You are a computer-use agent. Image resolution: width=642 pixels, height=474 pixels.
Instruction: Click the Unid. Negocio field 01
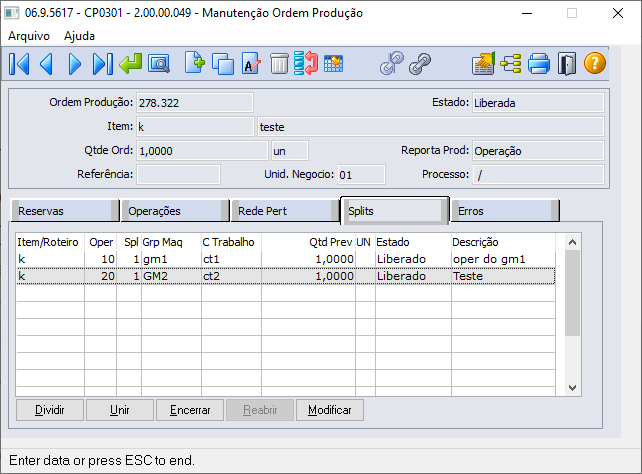point(361,175)
